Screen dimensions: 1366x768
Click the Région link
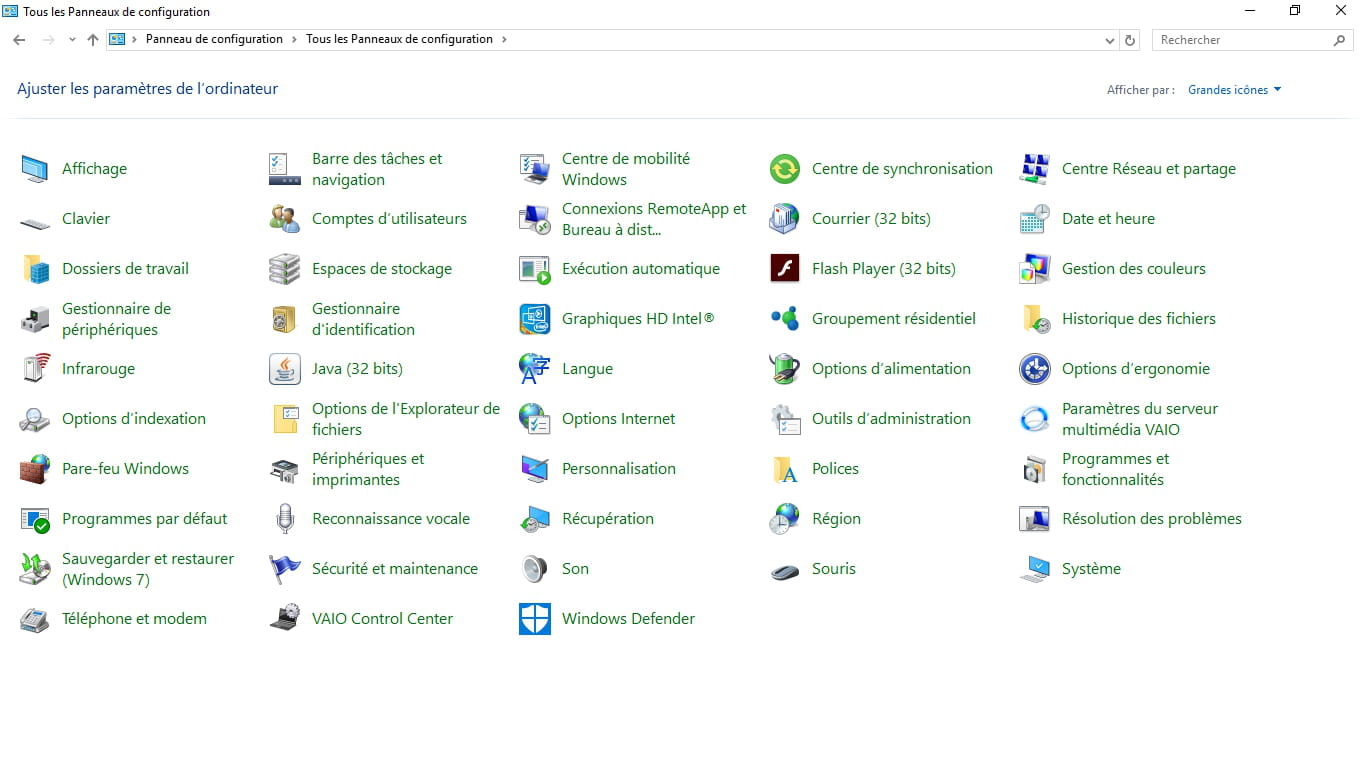(x=836, y=519)
